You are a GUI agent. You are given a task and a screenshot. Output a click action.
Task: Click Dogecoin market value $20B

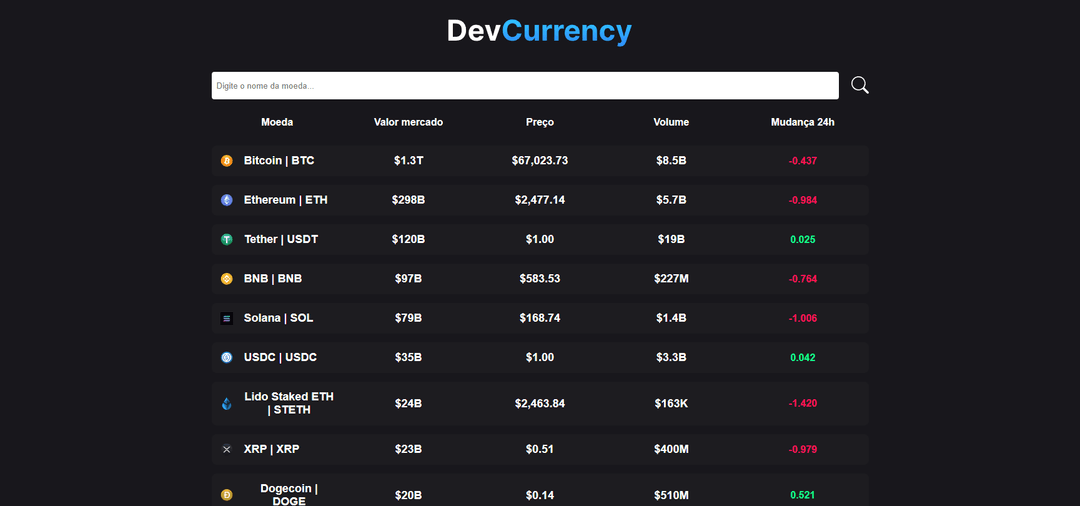(408, 495)
